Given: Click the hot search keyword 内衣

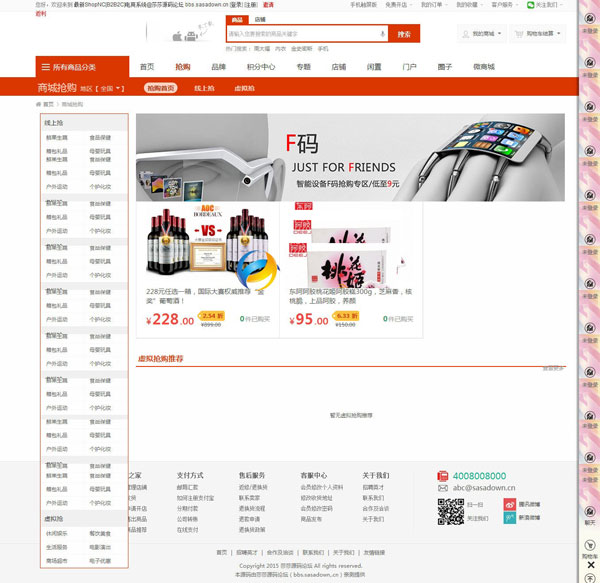Looking at the screenshot, I should click(280, 49).
